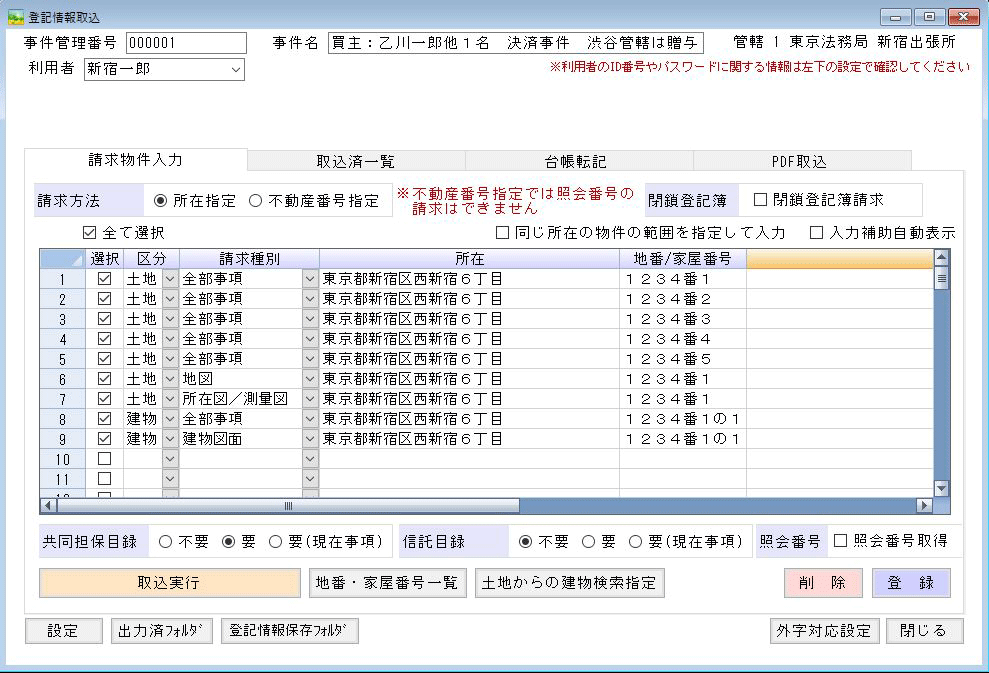The image size is (989, 673).
Task: Open 請求種別 dropdown in row 6
Action: tap(309, 379)
